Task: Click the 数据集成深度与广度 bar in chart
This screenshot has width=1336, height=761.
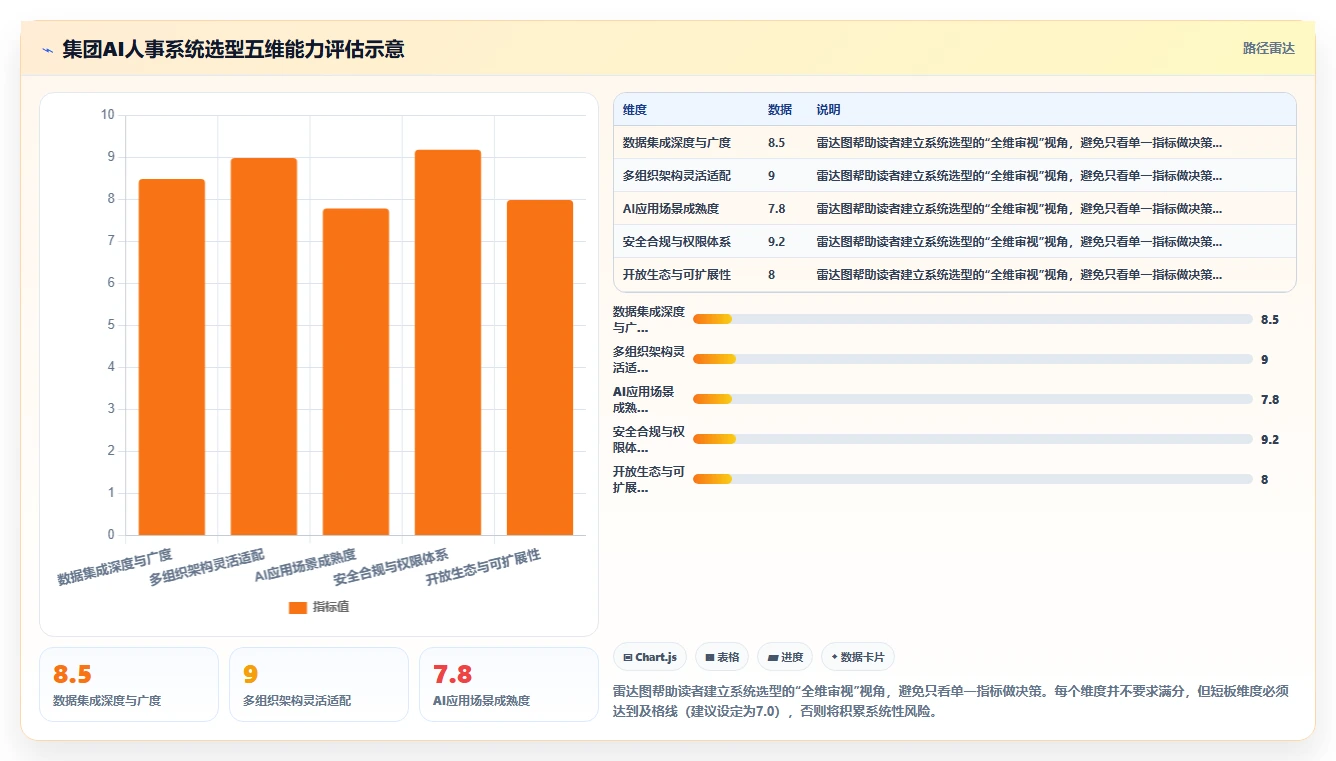Action: click(172, 357)
